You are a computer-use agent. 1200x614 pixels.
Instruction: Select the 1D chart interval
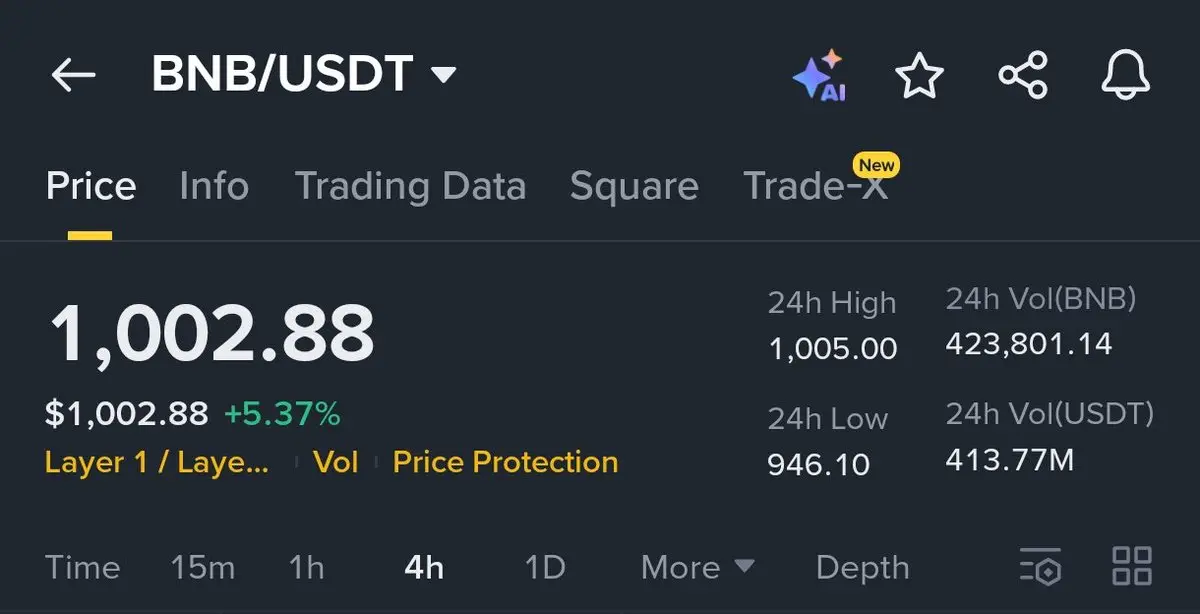point(546,568)
